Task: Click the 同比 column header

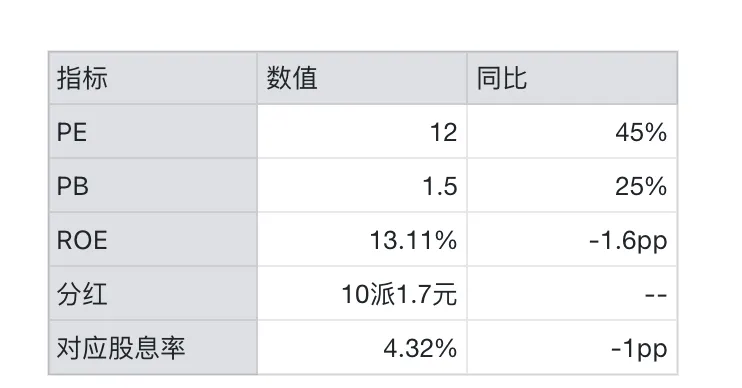Action: tap(572, 78)
